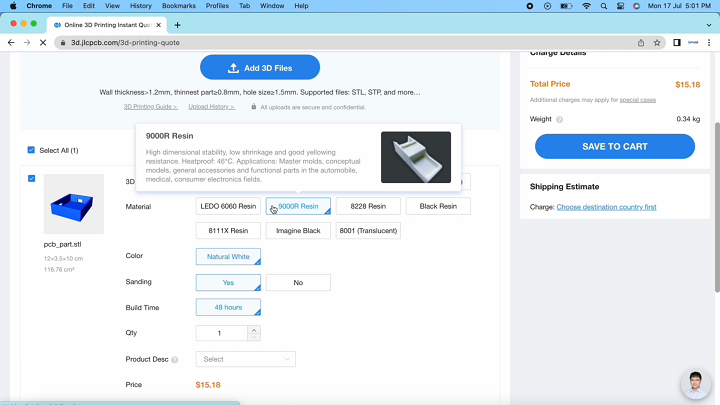Open the battery status menu
720x405 pixels.
(567, 6)
